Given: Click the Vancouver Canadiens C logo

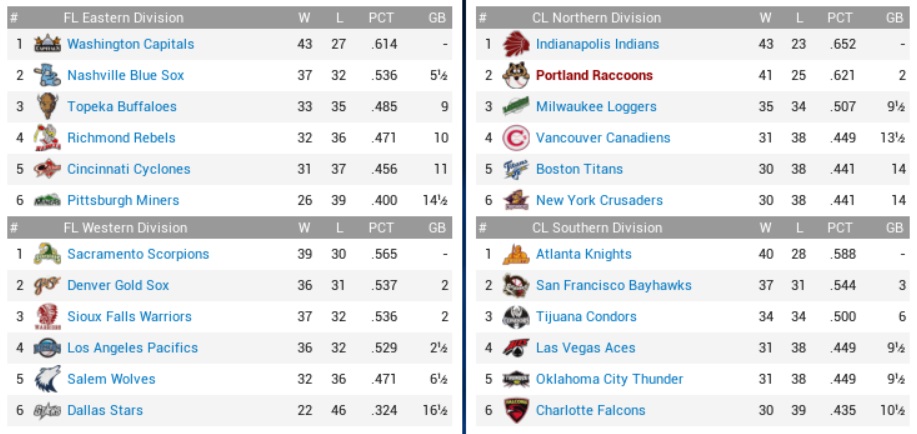Looking at the screenshot, I should pos(515,138).
